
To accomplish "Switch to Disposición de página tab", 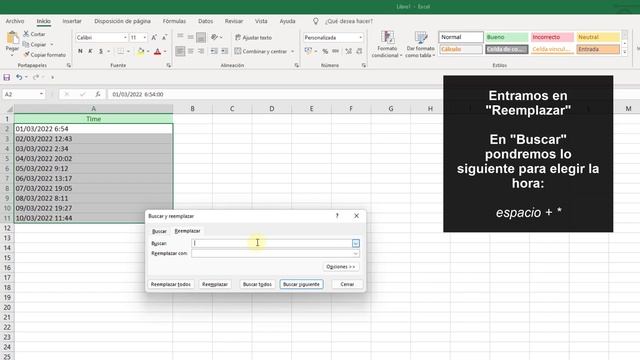I will pyautogui.click(x=122, y=21).
